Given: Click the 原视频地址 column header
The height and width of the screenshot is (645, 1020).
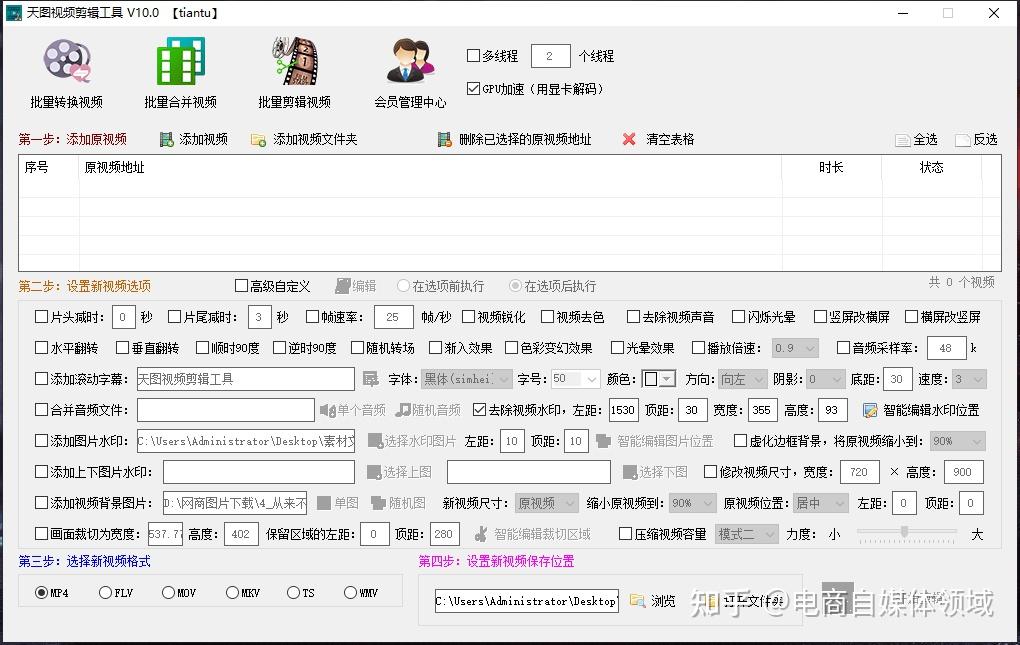Looking at the screenshot, I should (430, 168).
